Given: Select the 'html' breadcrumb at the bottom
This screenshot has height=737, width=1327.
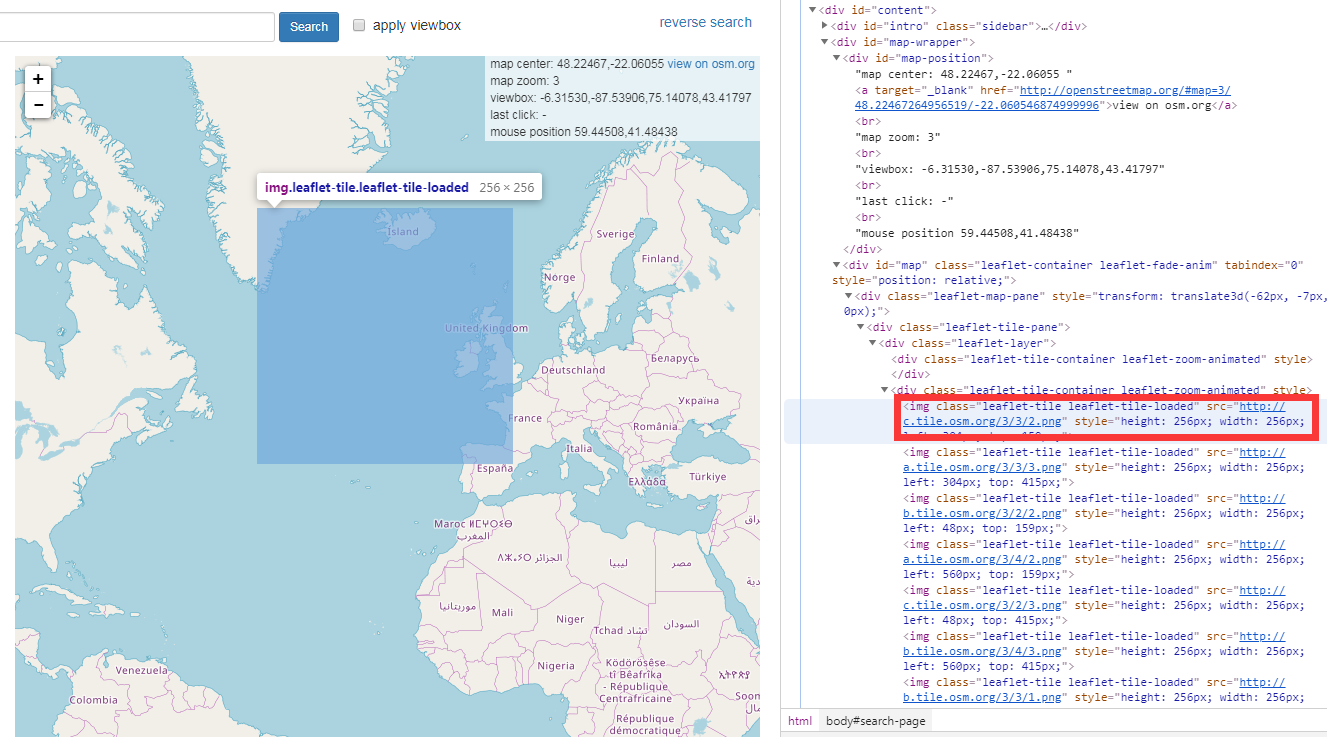Looking at the screenshot, I should [800, 721].
